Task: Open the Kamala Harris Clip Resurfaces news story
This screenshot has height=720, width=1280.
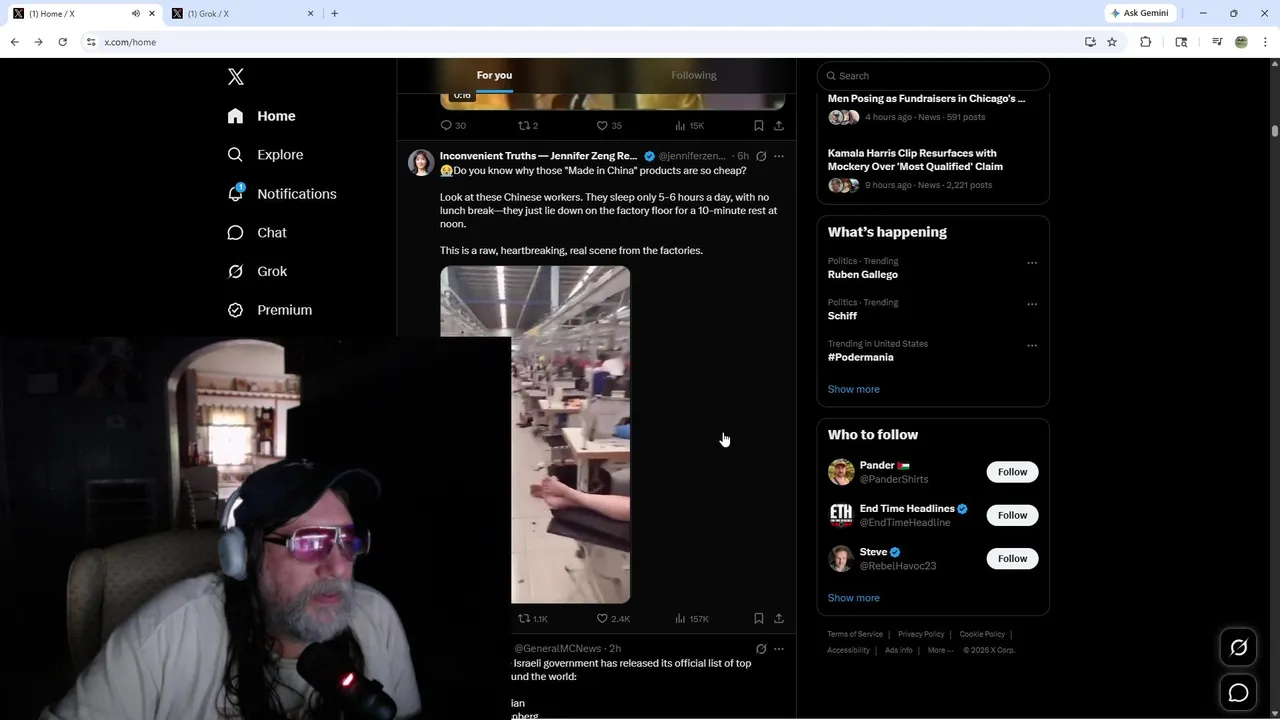Action: coord(915,160)
